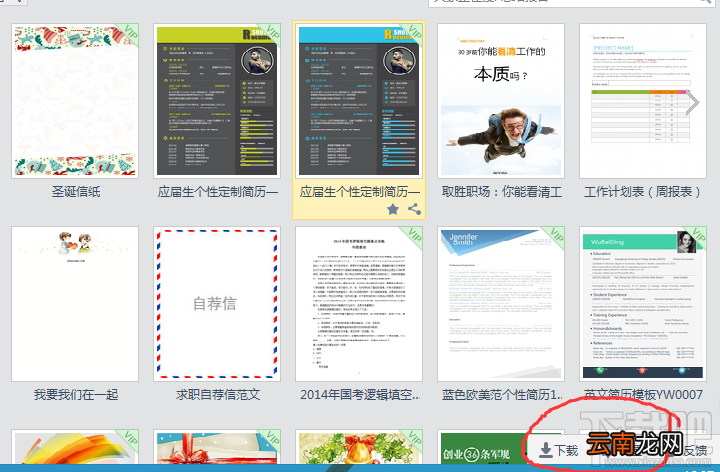
Task: Click the 取胜职场：你能看清工 title
Action: (502, 191)
